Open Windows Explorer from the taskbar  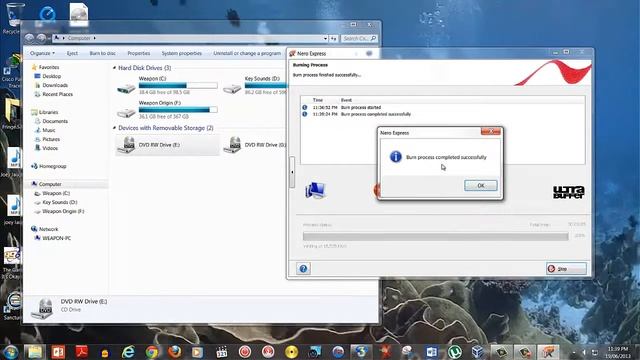35,351
